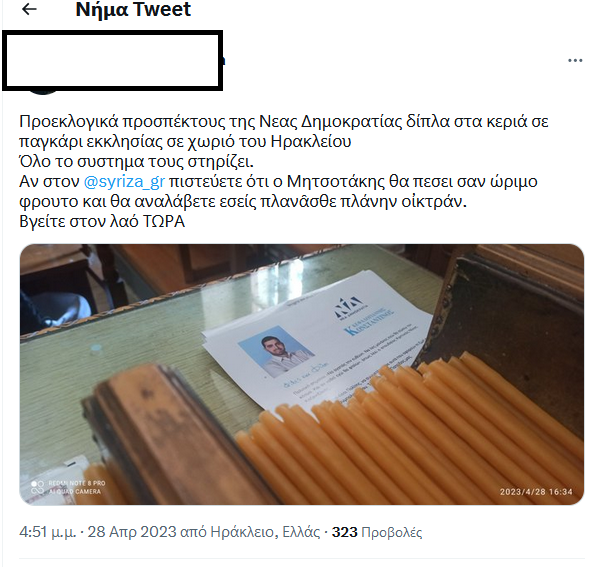Open the three-dot more options menu

point(575,60)
